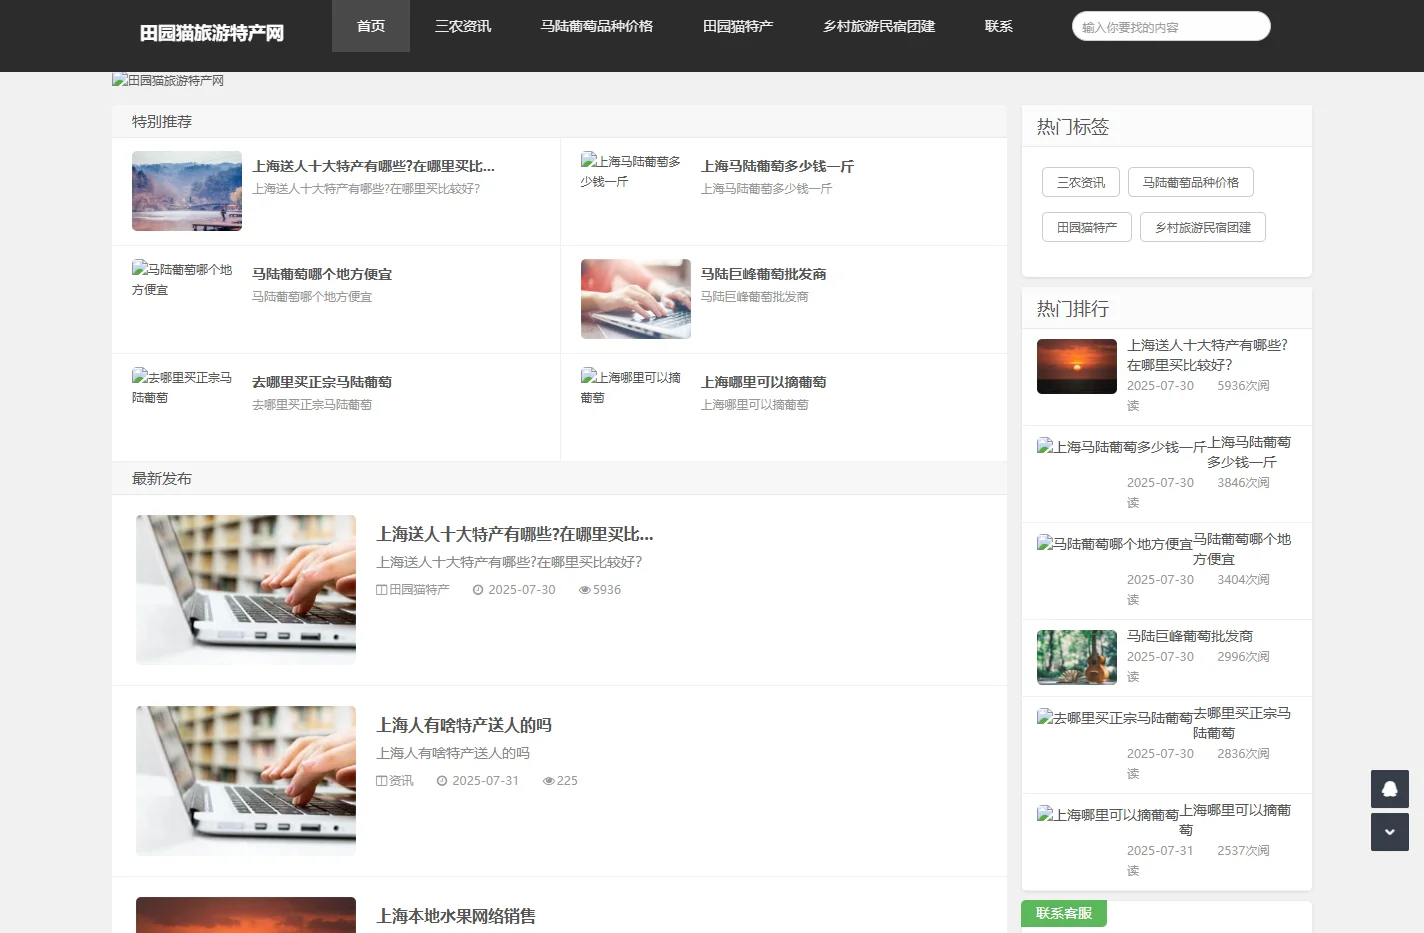Open ranking title 上海马陆葡萄多少钱一斤
This screenshot has width=1424, height=933.
pos(1248,452)
